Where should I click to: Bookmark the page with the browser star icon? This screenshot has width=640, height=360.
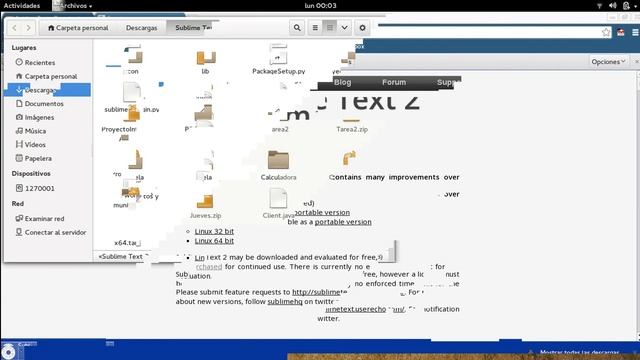tap(606, 32)
